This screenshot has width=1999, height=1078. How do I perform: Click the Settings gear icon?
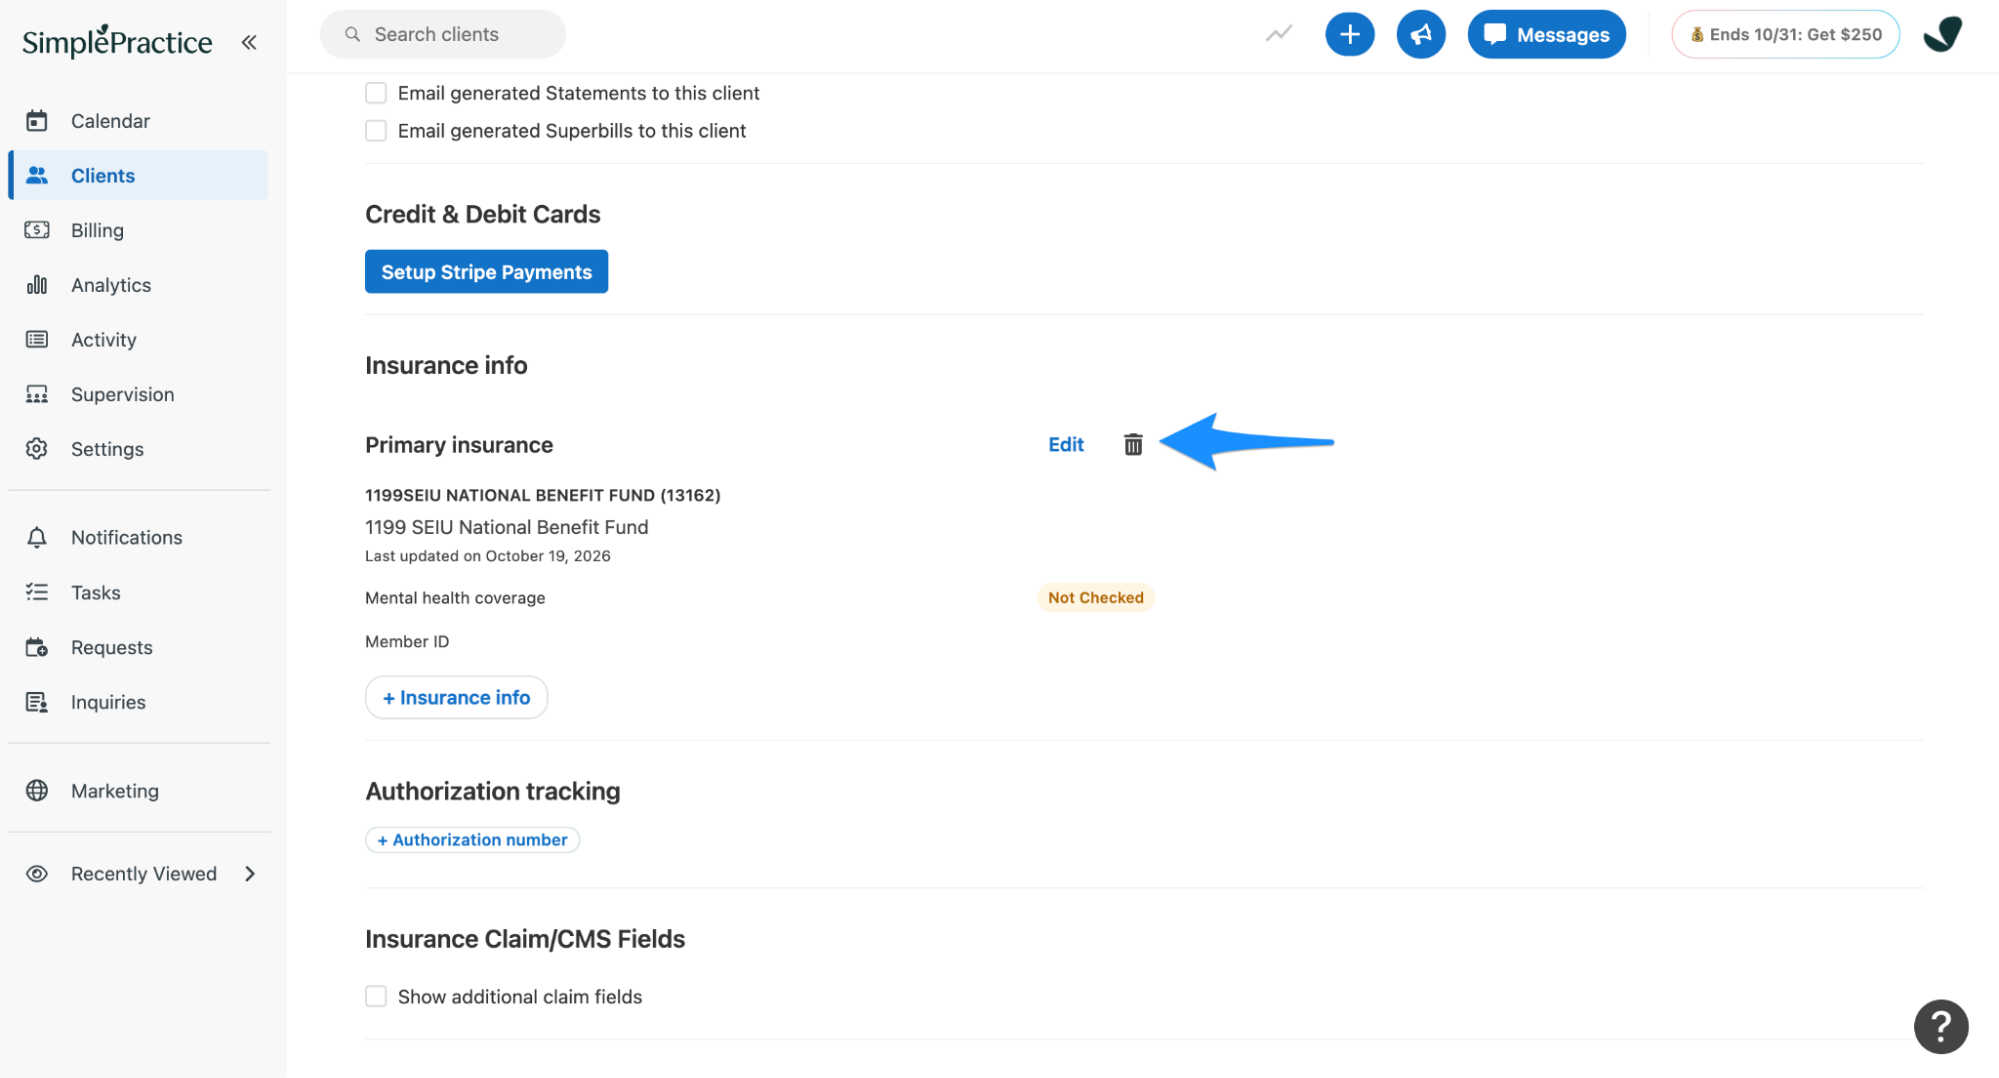(37, 449)
